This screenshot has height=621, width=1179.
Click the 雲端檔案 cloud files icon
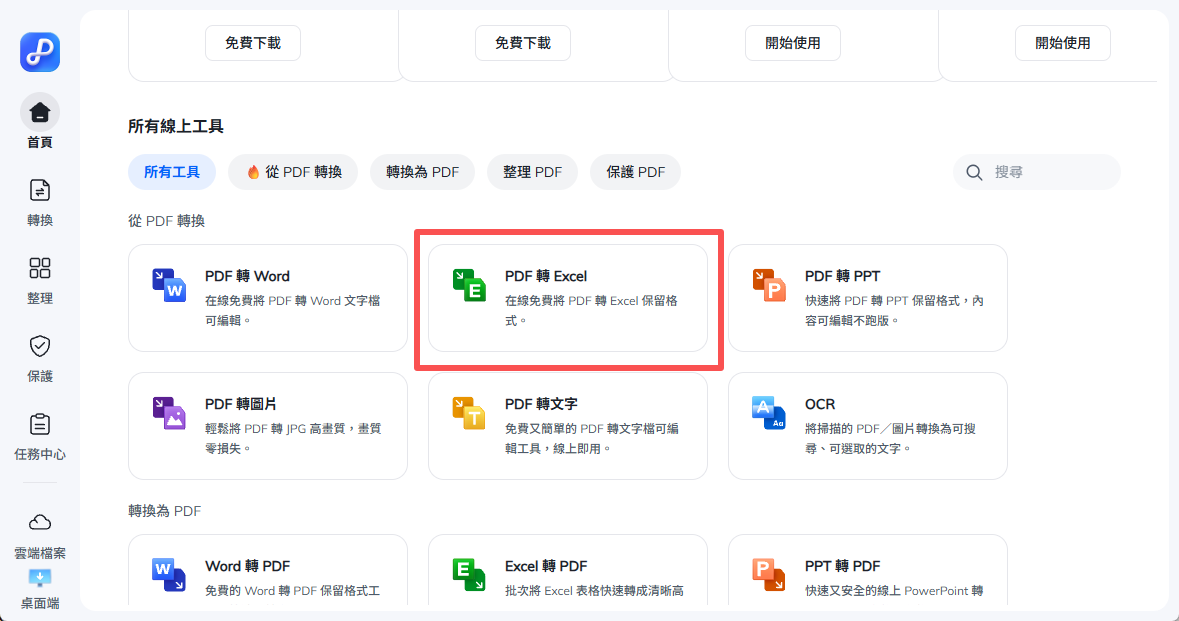[39, 521]
